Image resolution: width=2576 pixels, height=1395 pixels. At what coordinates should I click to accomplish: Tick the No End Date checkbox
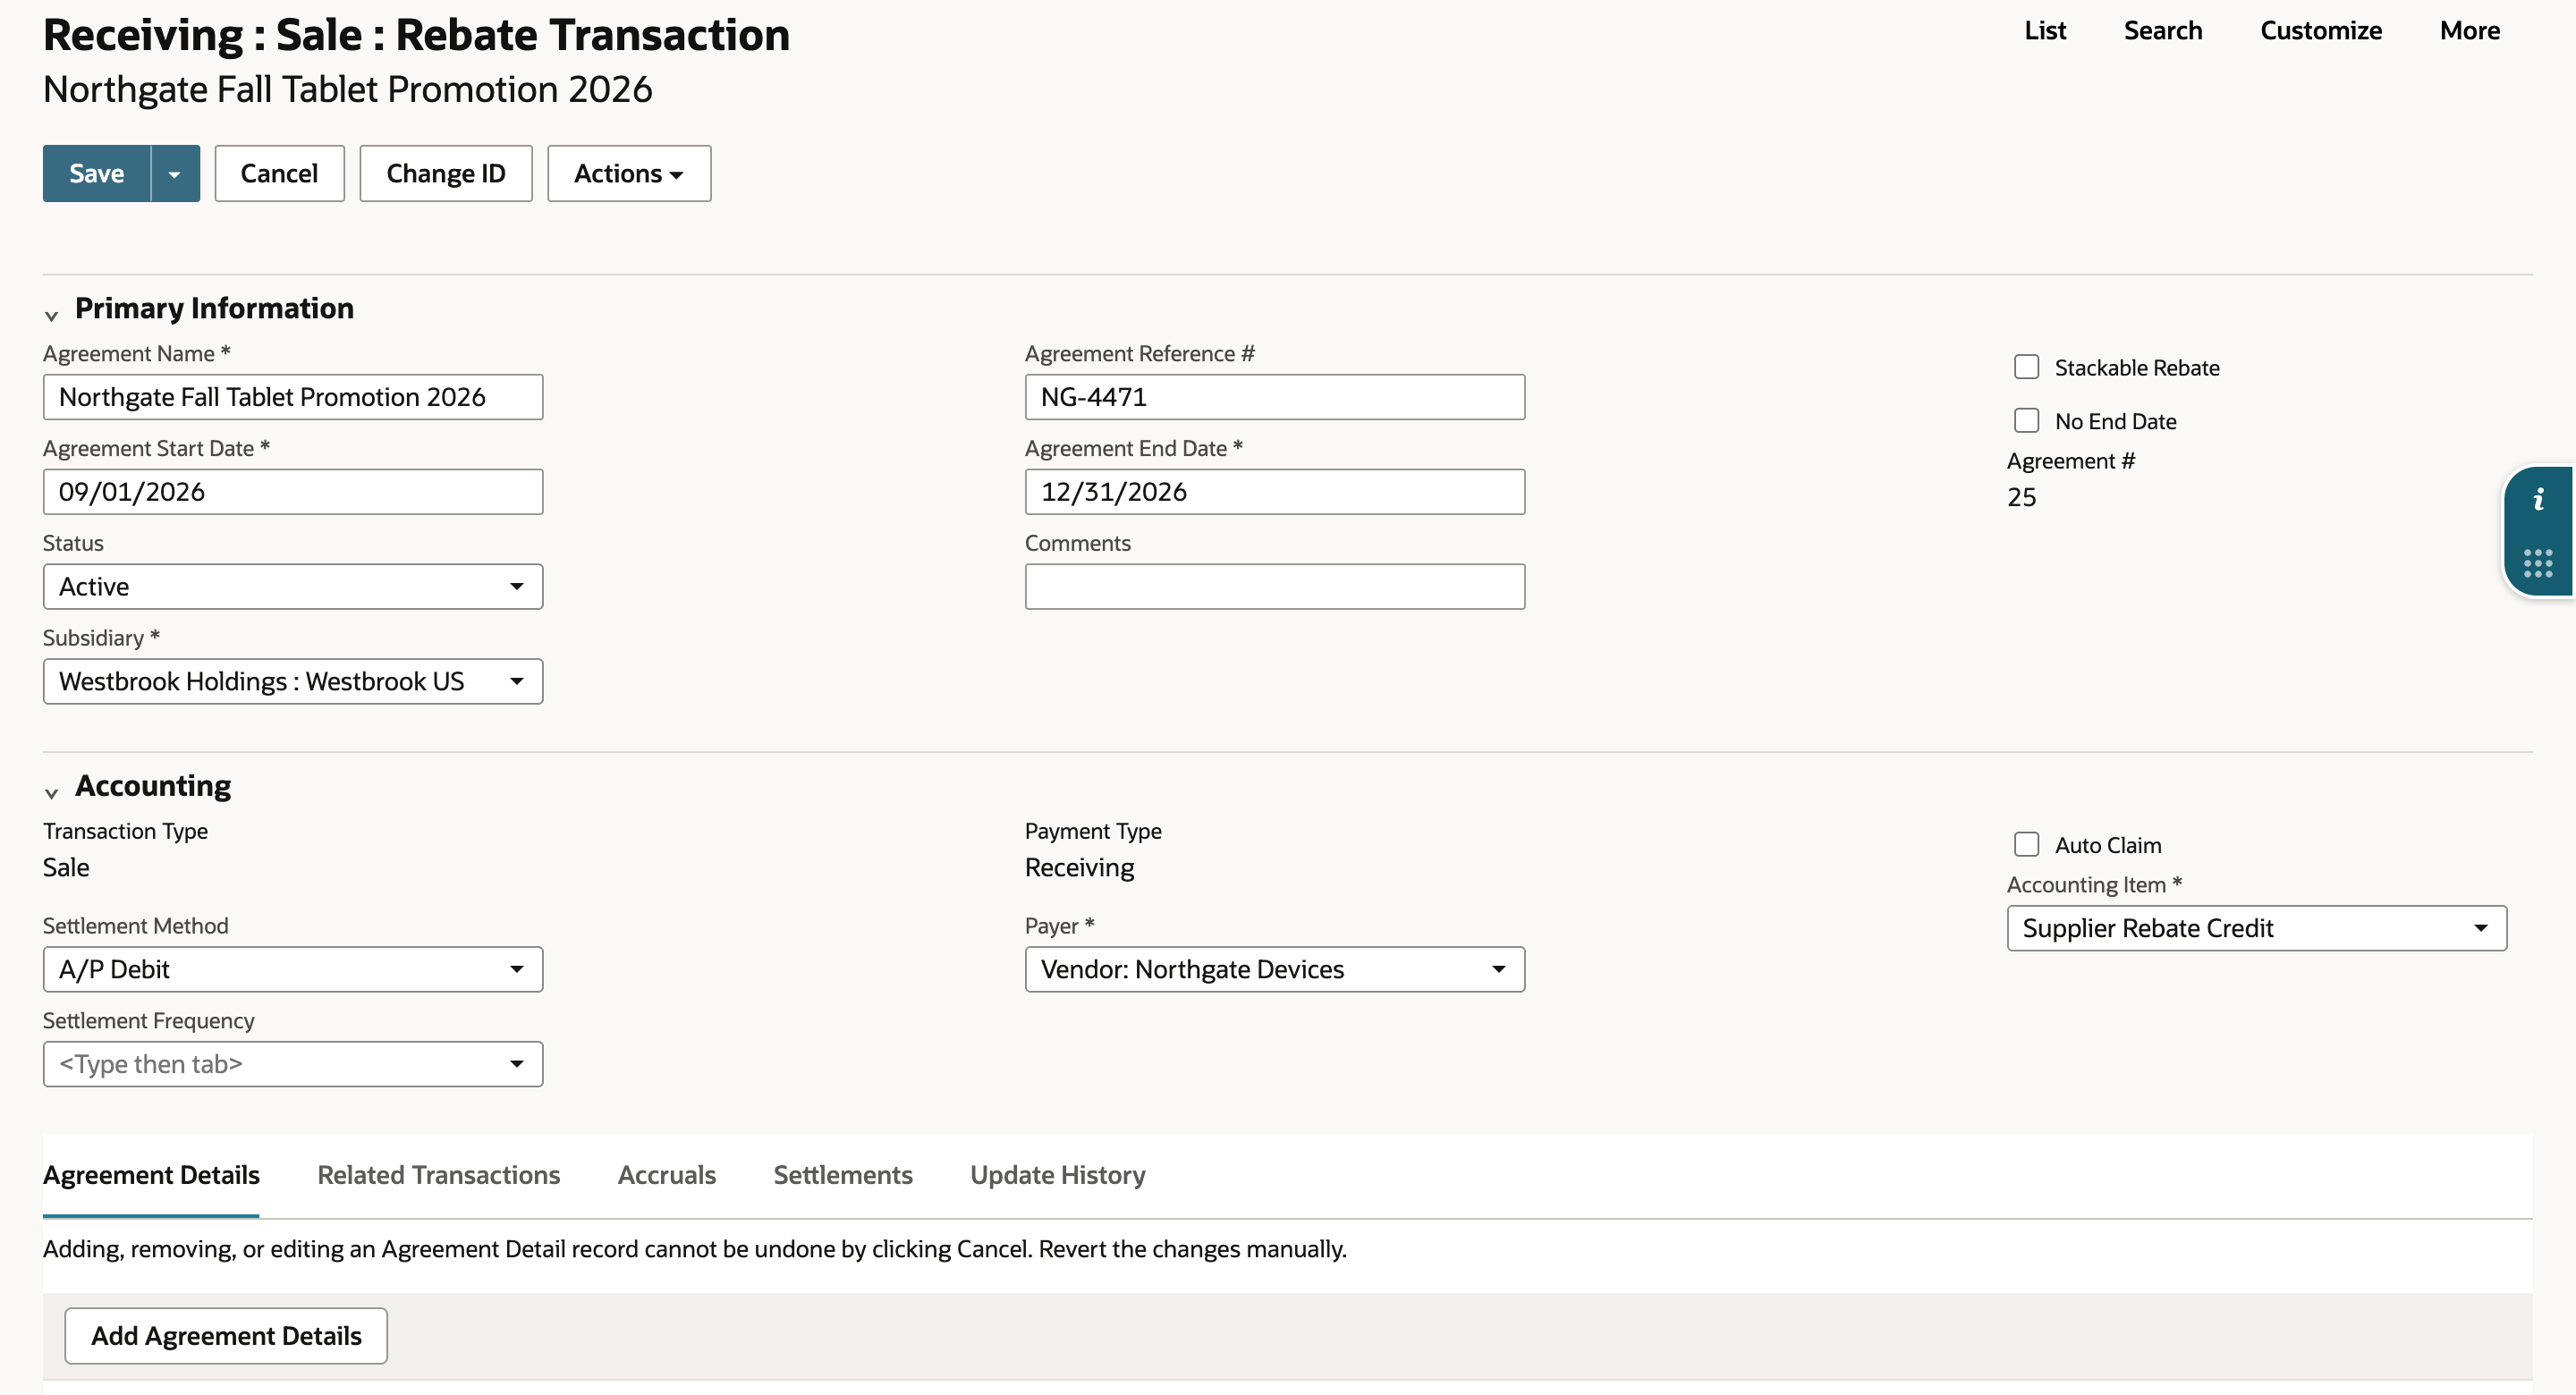coord(2026,421)
